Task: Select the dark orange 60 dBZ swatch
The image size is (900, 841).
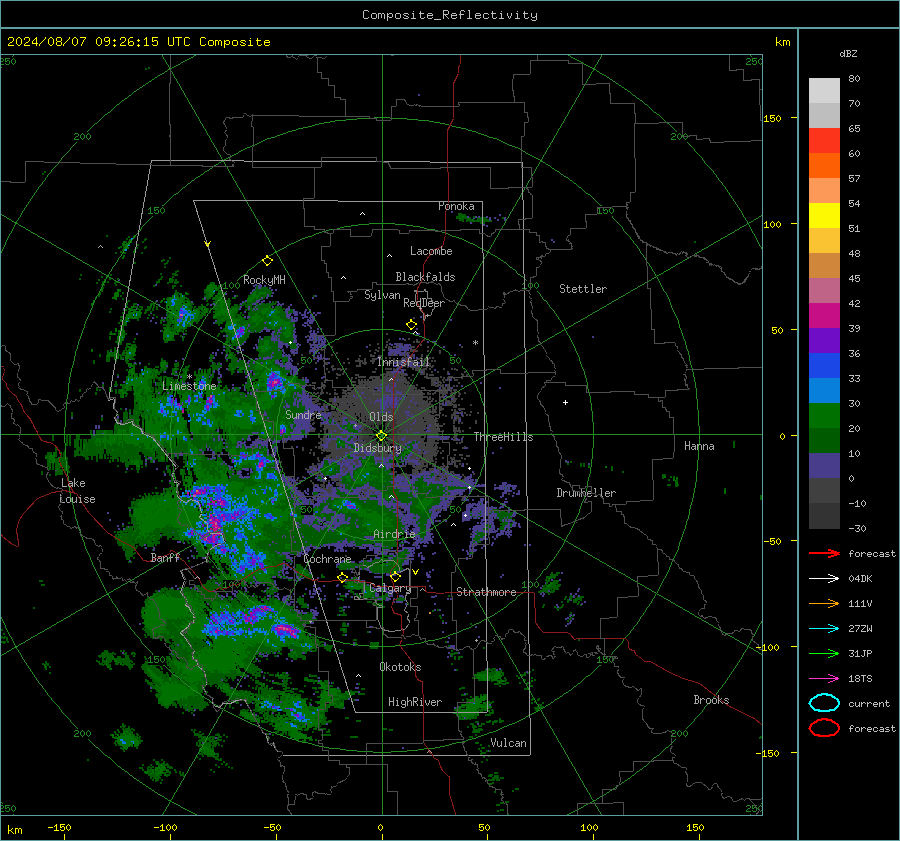Action: [824, 165]
